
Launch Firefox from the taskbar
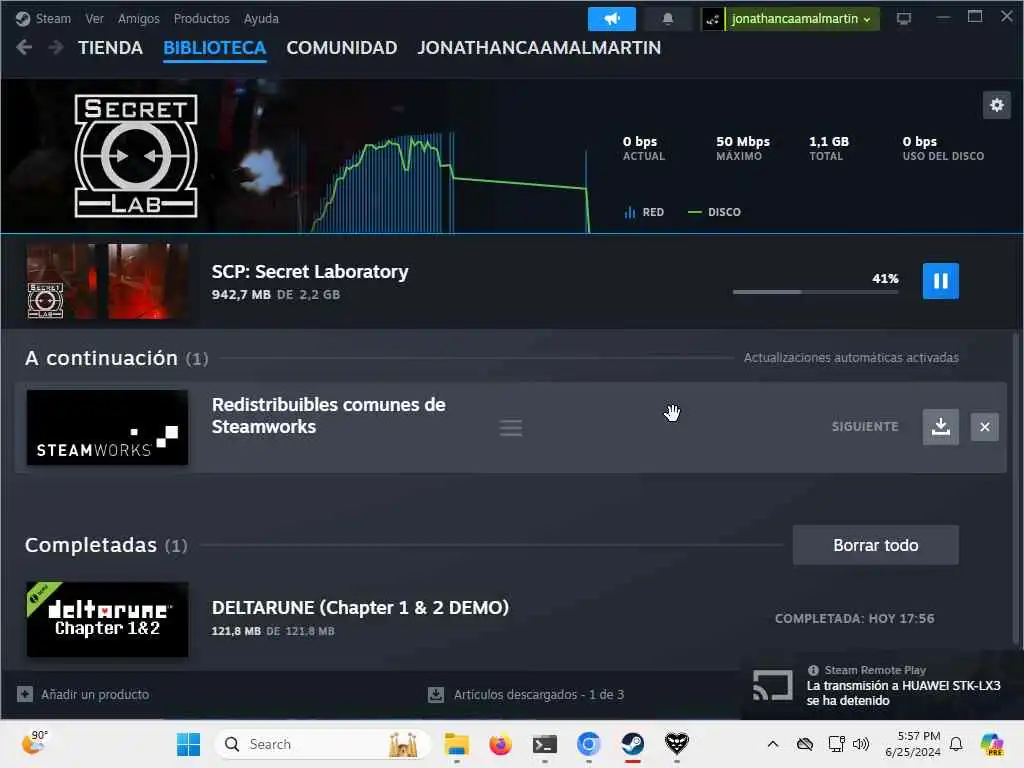pyautogui.click(x=500, y=744)
